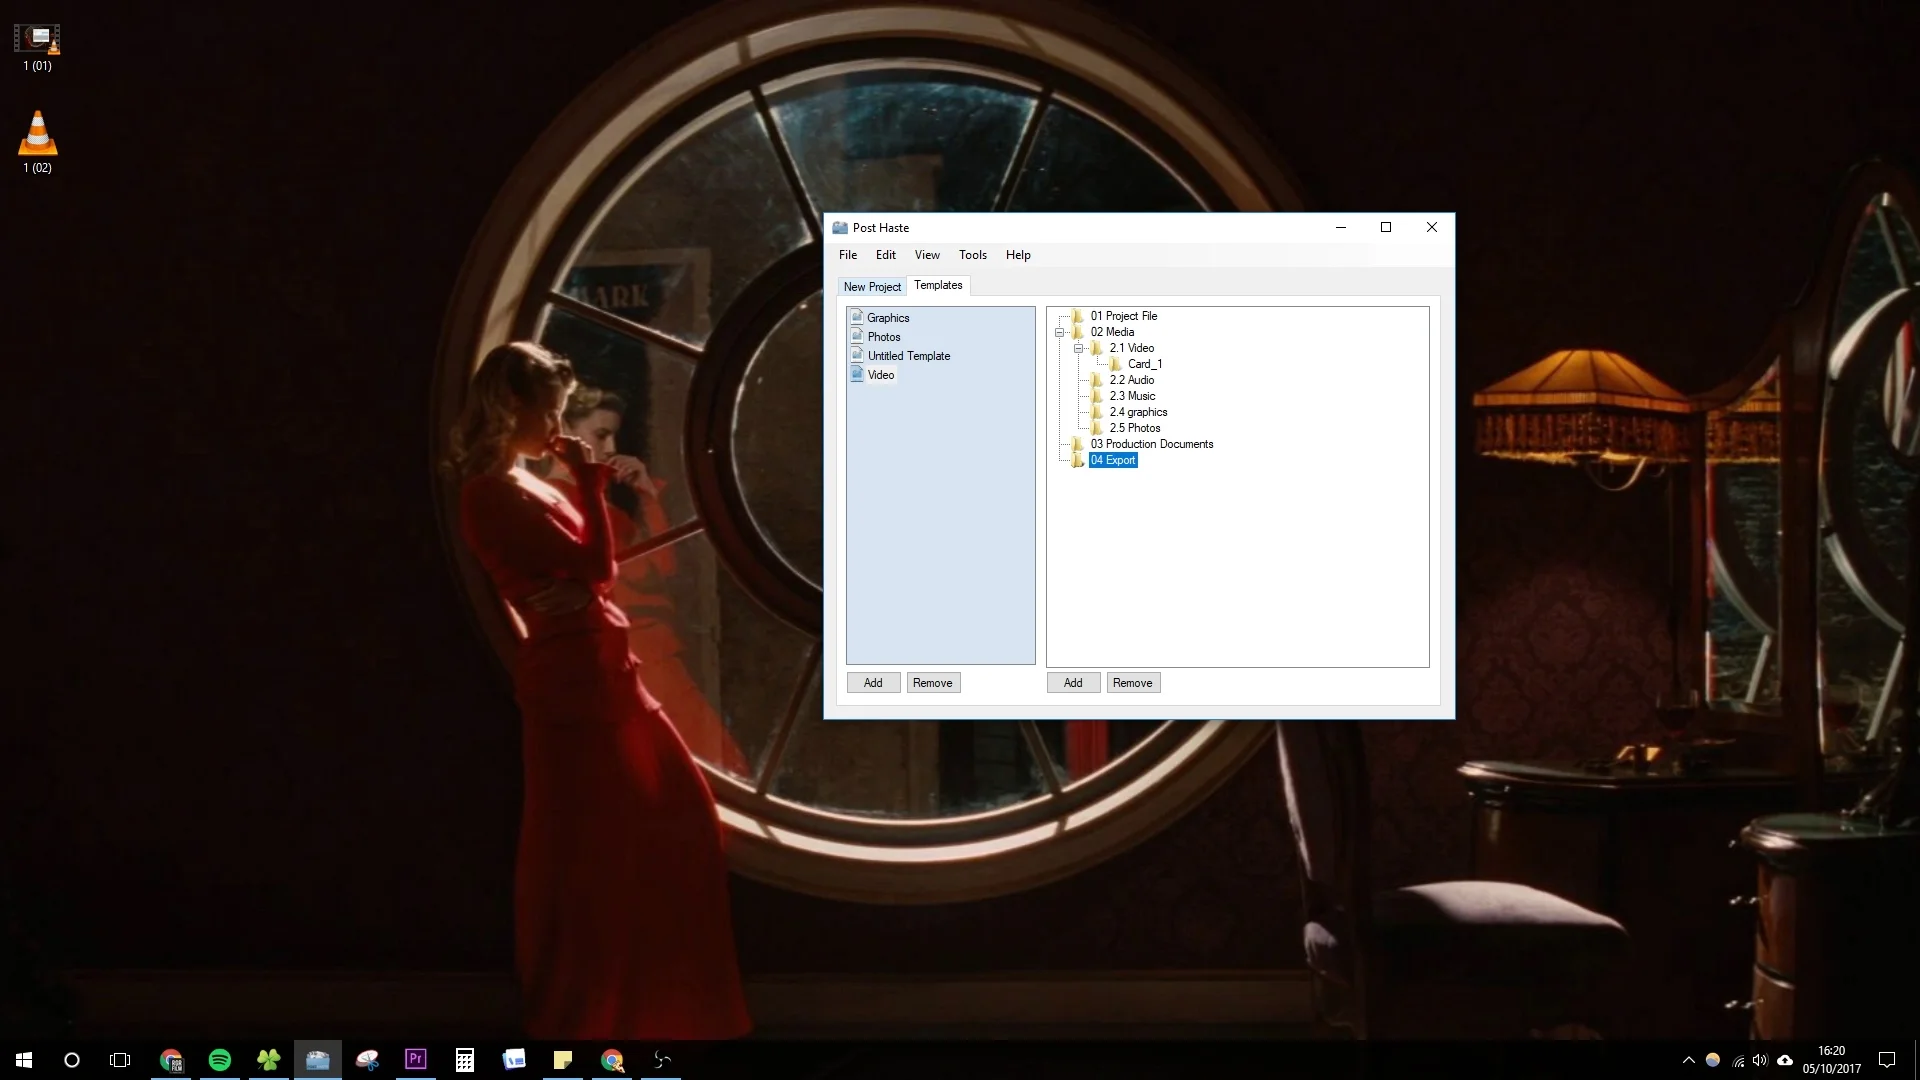Minimize the Post Haste window
This screenshot has height=1080, width=1920.
(1341, 228)
